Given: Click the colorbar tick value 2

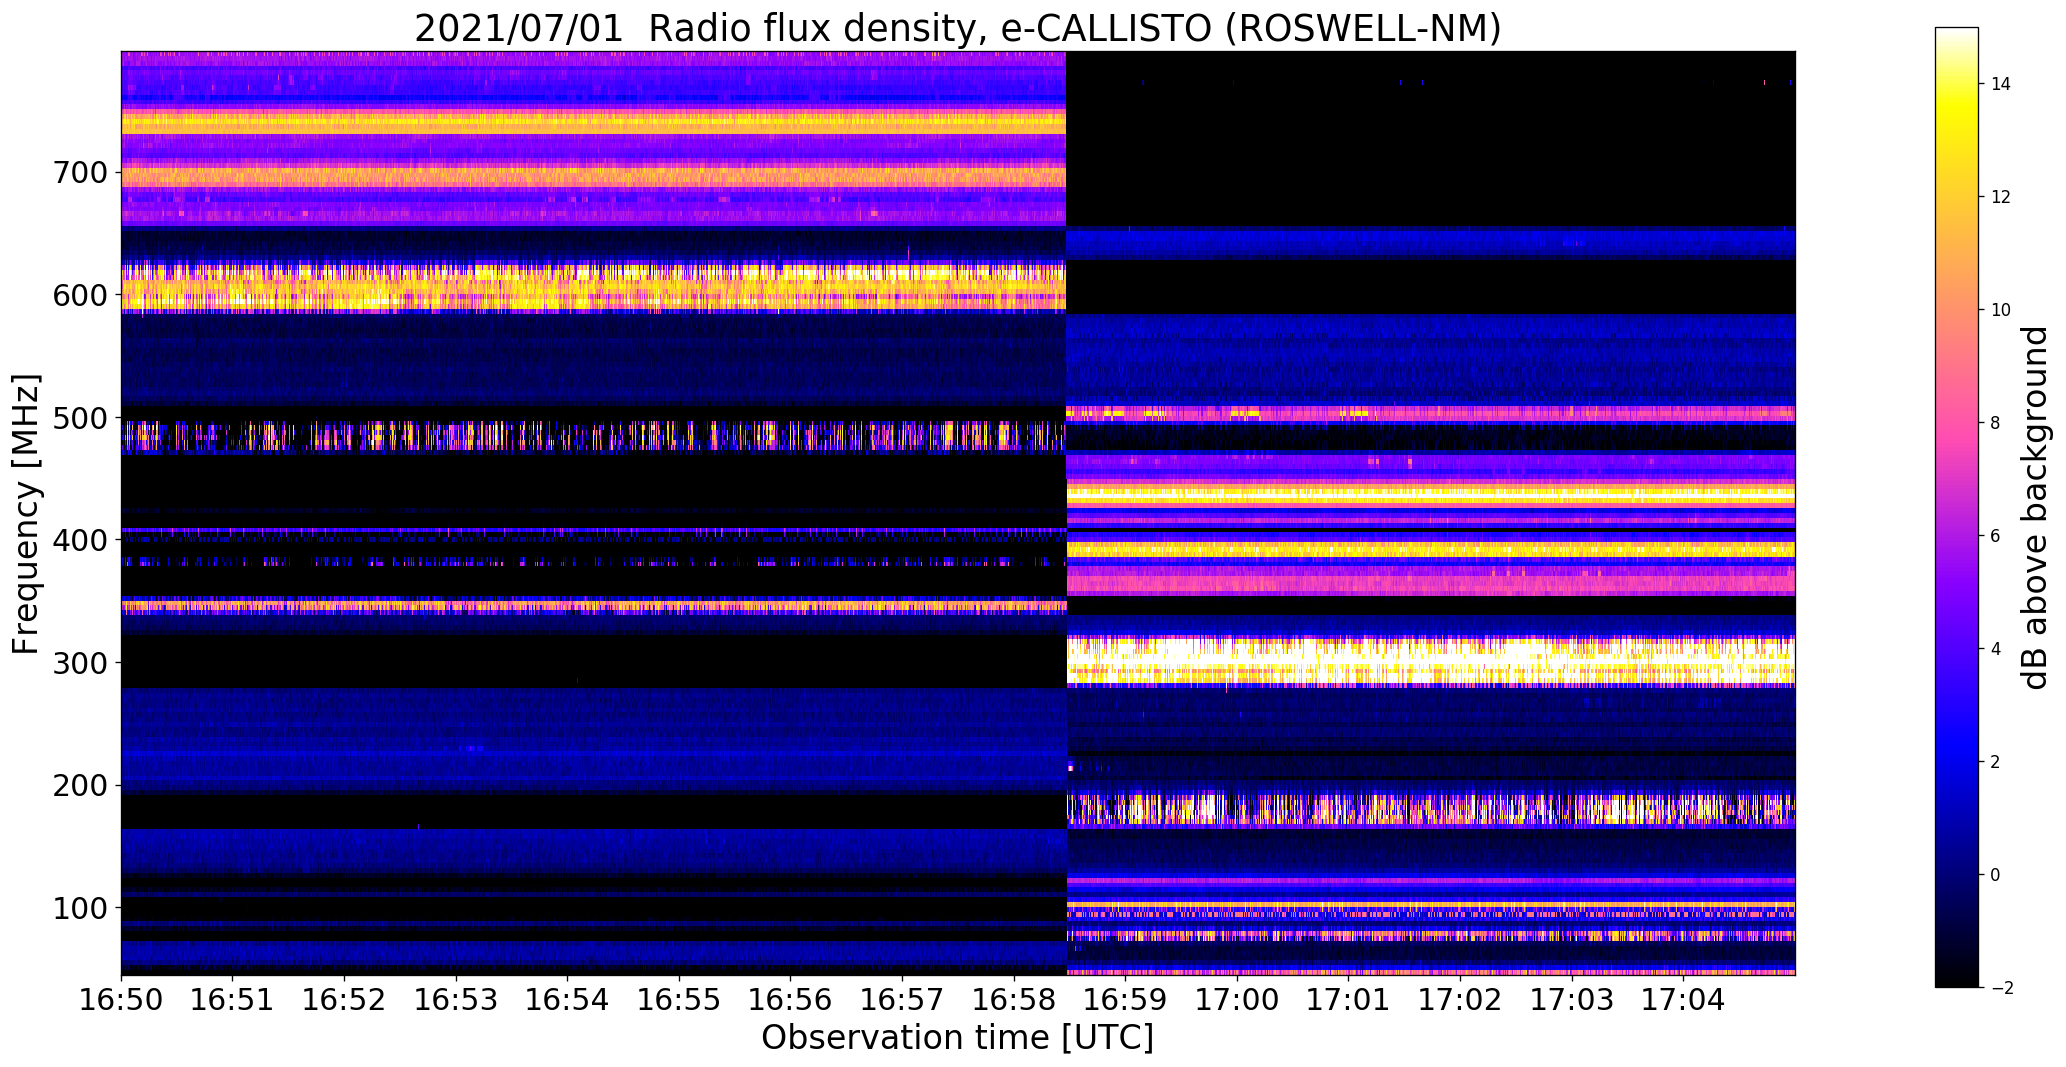Looking at the screenshot, I should tap(1996, 762).
